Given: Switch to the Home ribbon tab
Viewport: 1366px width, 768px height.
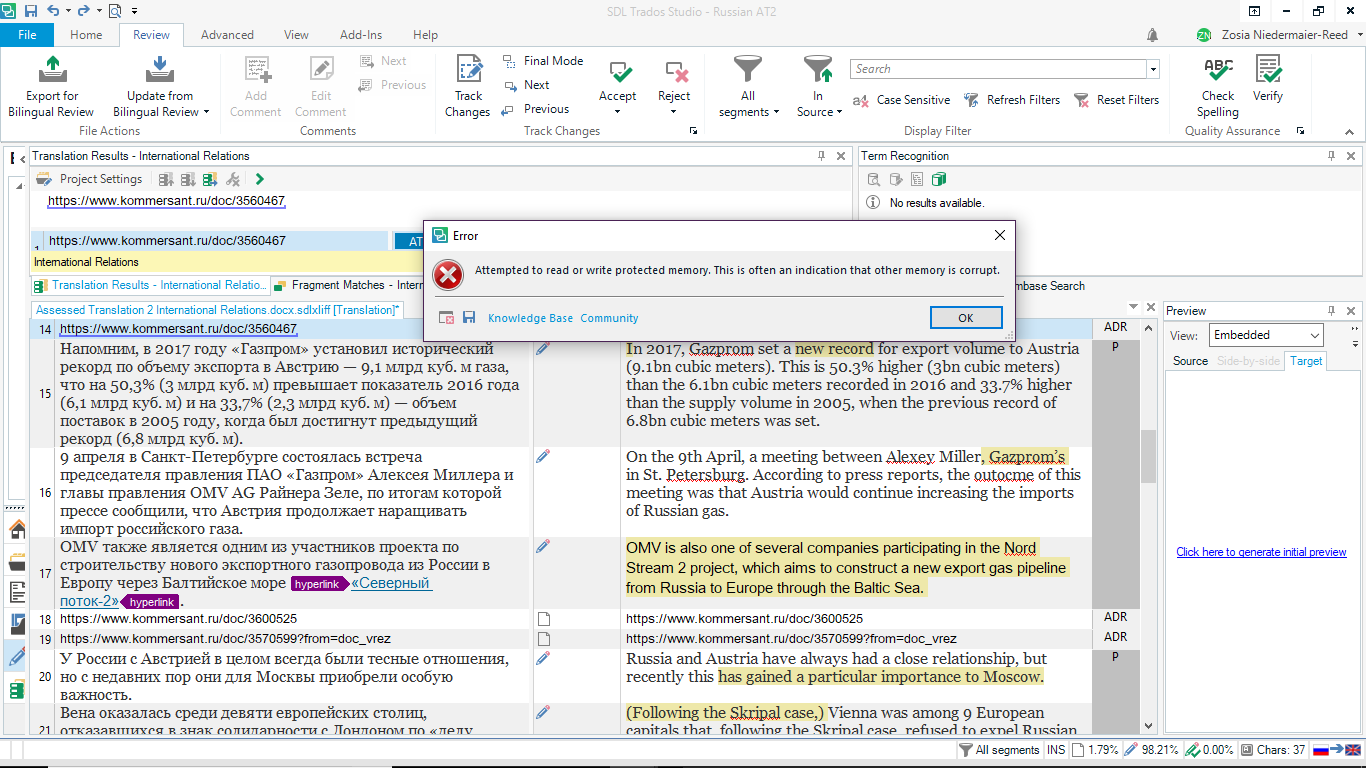Looking at the screenshot, I should [x=86, y=35].
